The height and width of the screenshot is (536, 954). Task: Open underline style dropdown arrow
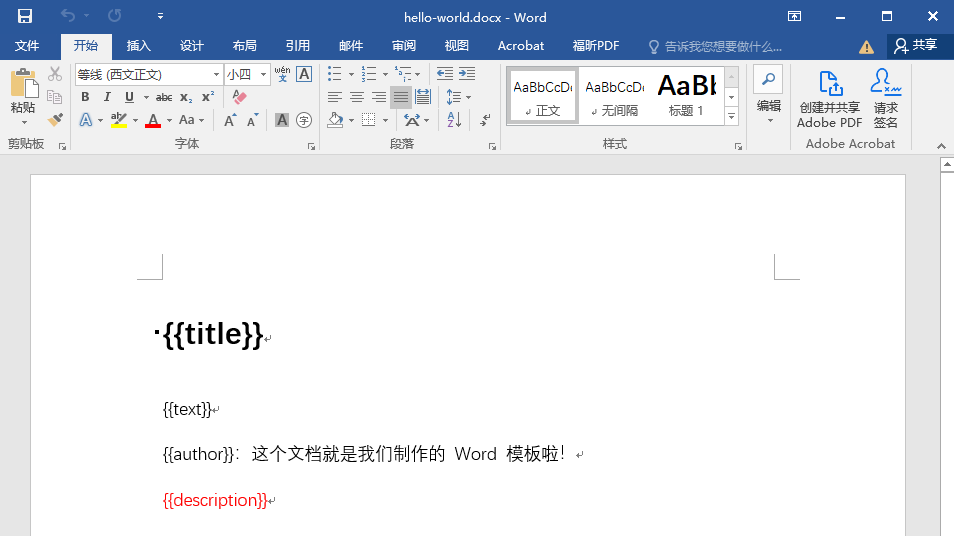click(x=146, y=97)
